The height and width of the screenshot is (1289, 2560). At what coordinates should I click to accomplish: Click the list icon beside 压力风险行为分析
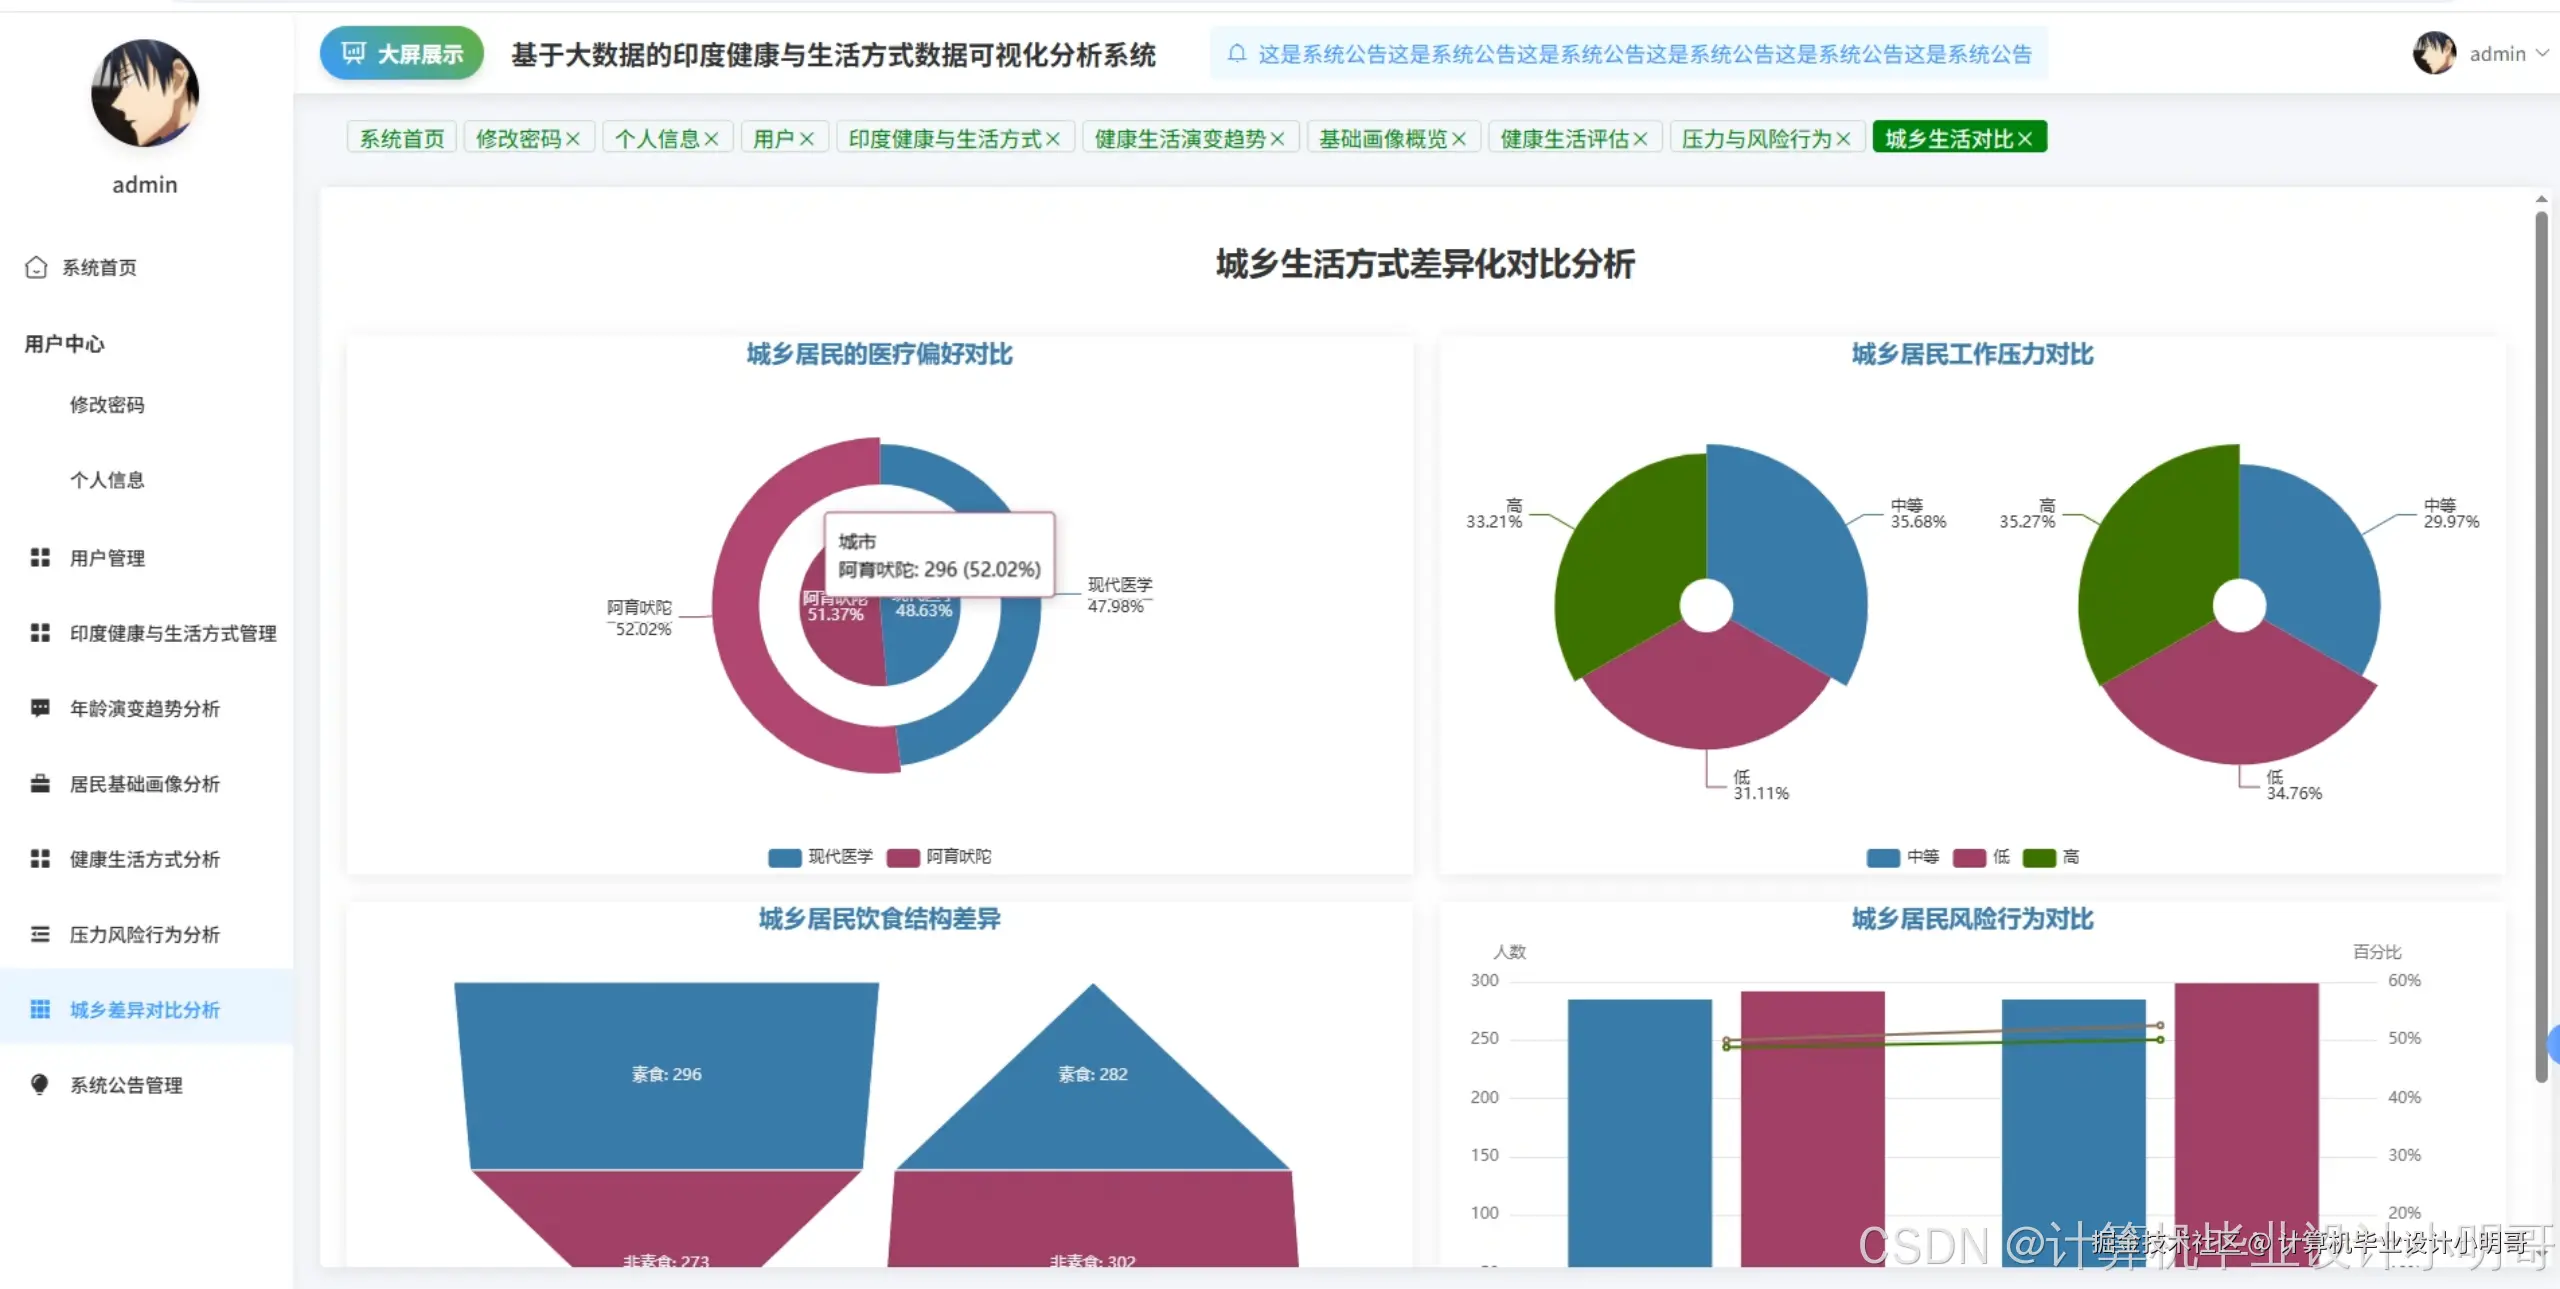click(x=40, y=934)
